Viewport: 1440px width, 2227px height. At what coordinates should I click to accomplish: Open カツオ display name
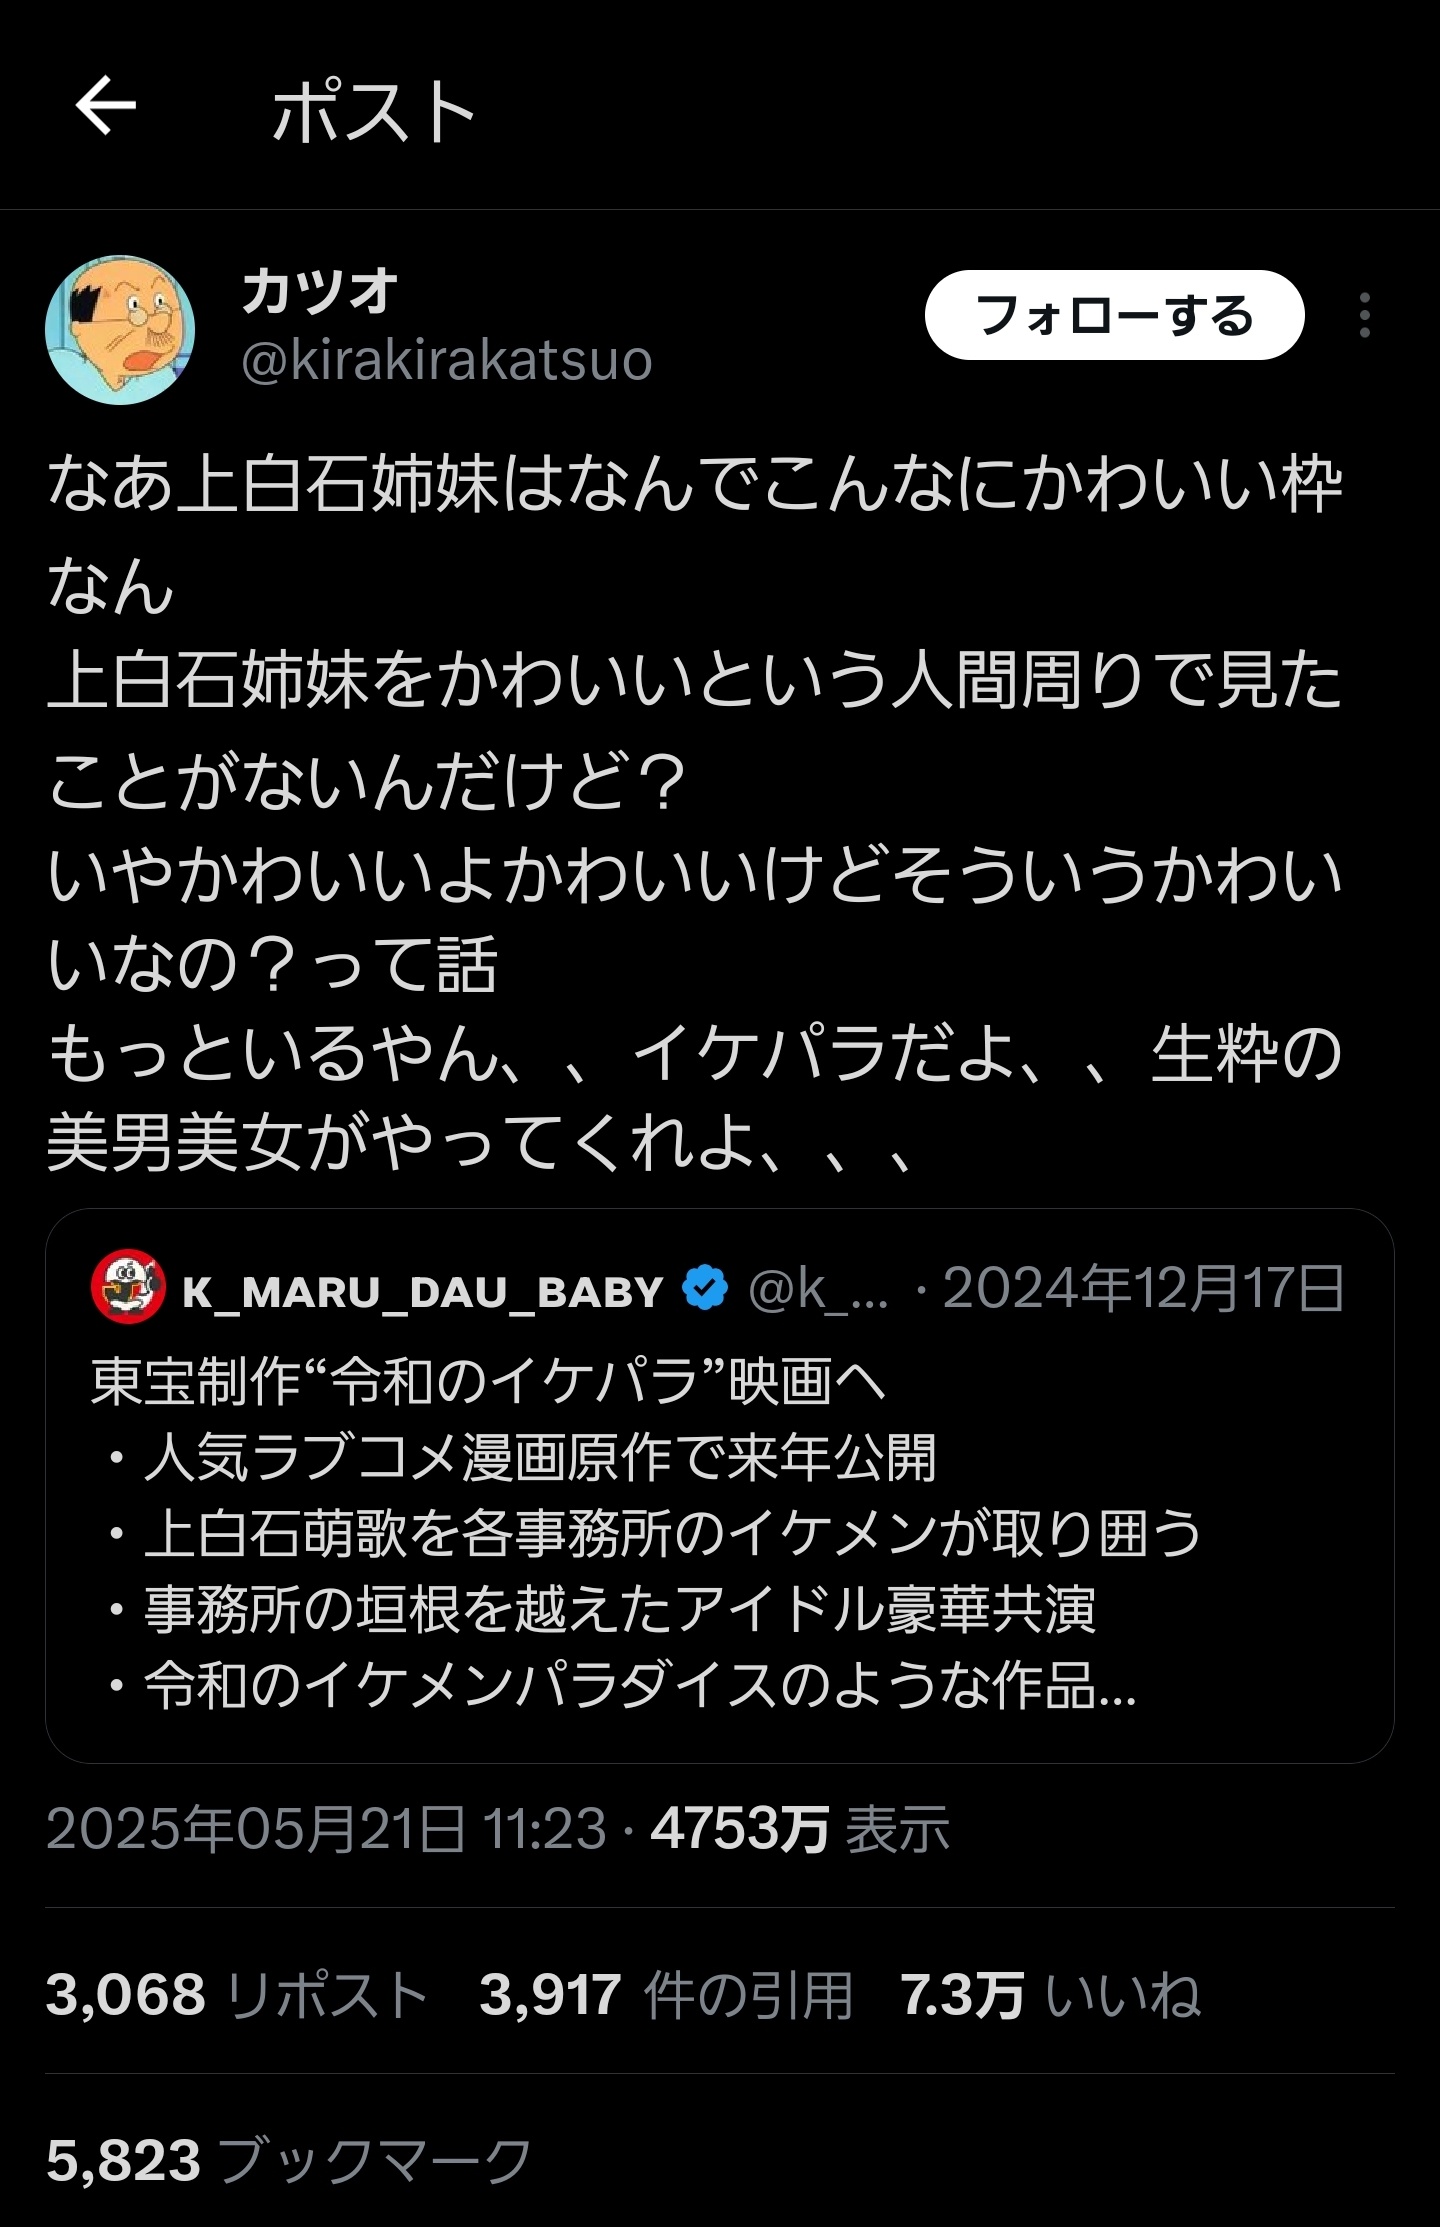point(319,291)
